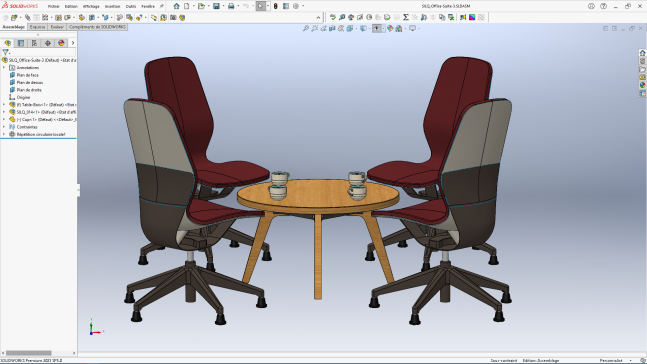Expand the Table-Bois<1> component node
Image resolution: width=647 pixels, height=364 pixels.
(x=4, y=105)
